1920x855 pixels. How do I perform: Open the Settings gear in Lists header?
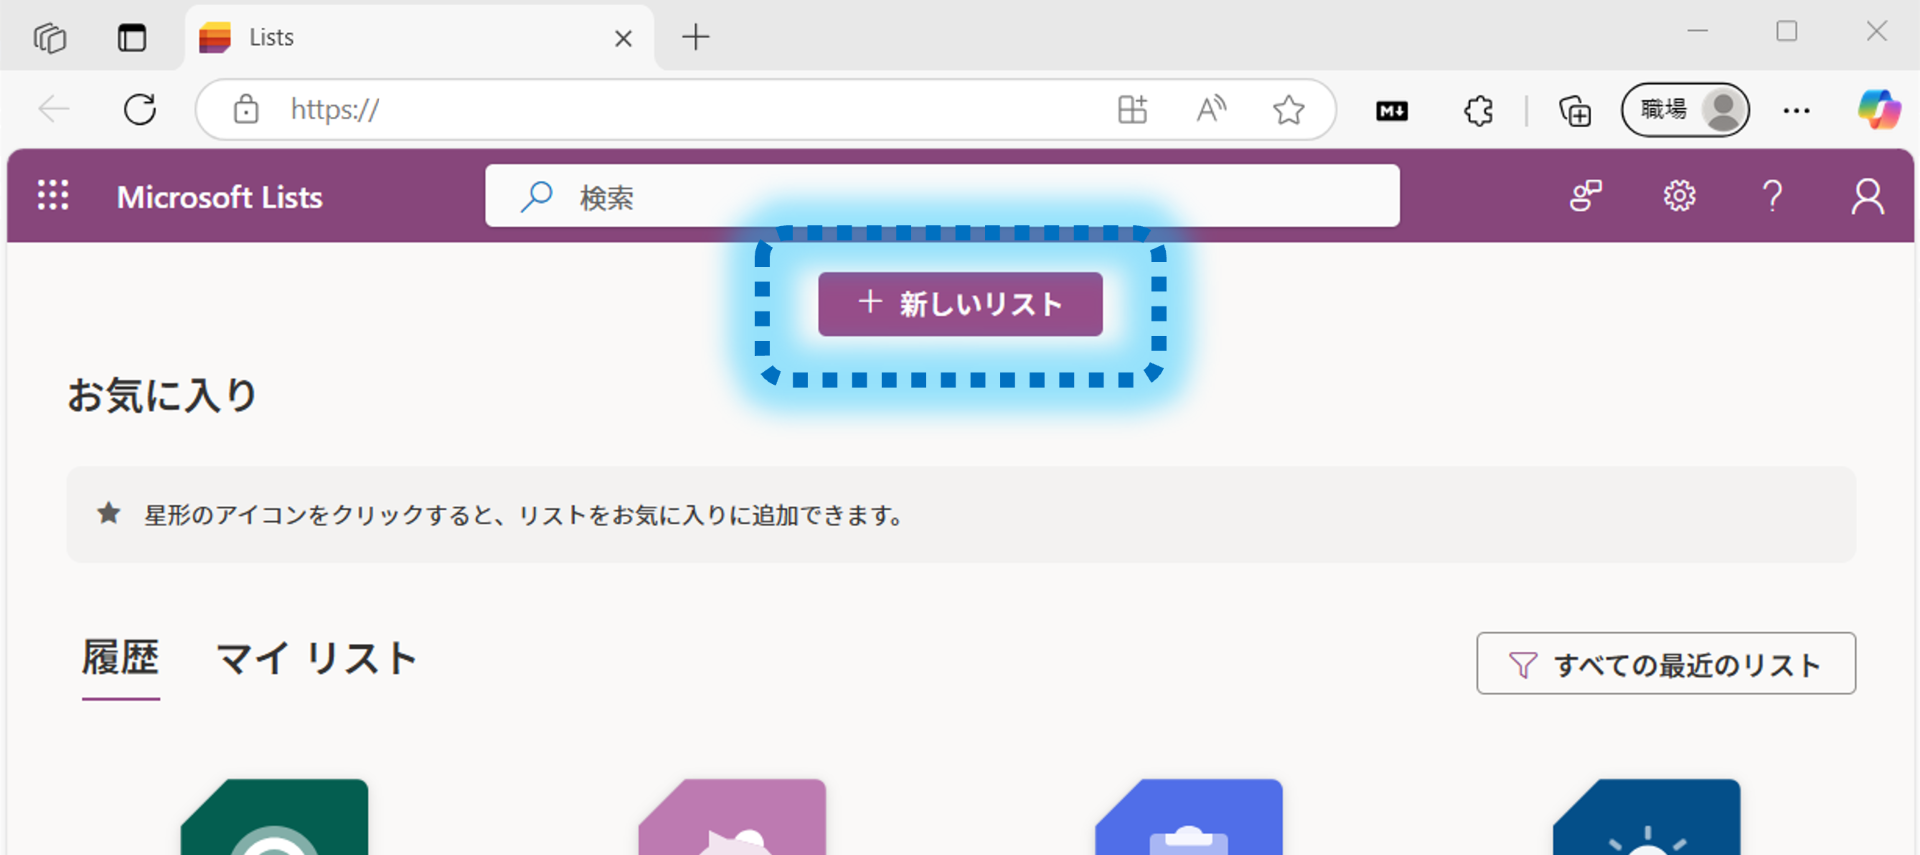[x=1679, y=196]
